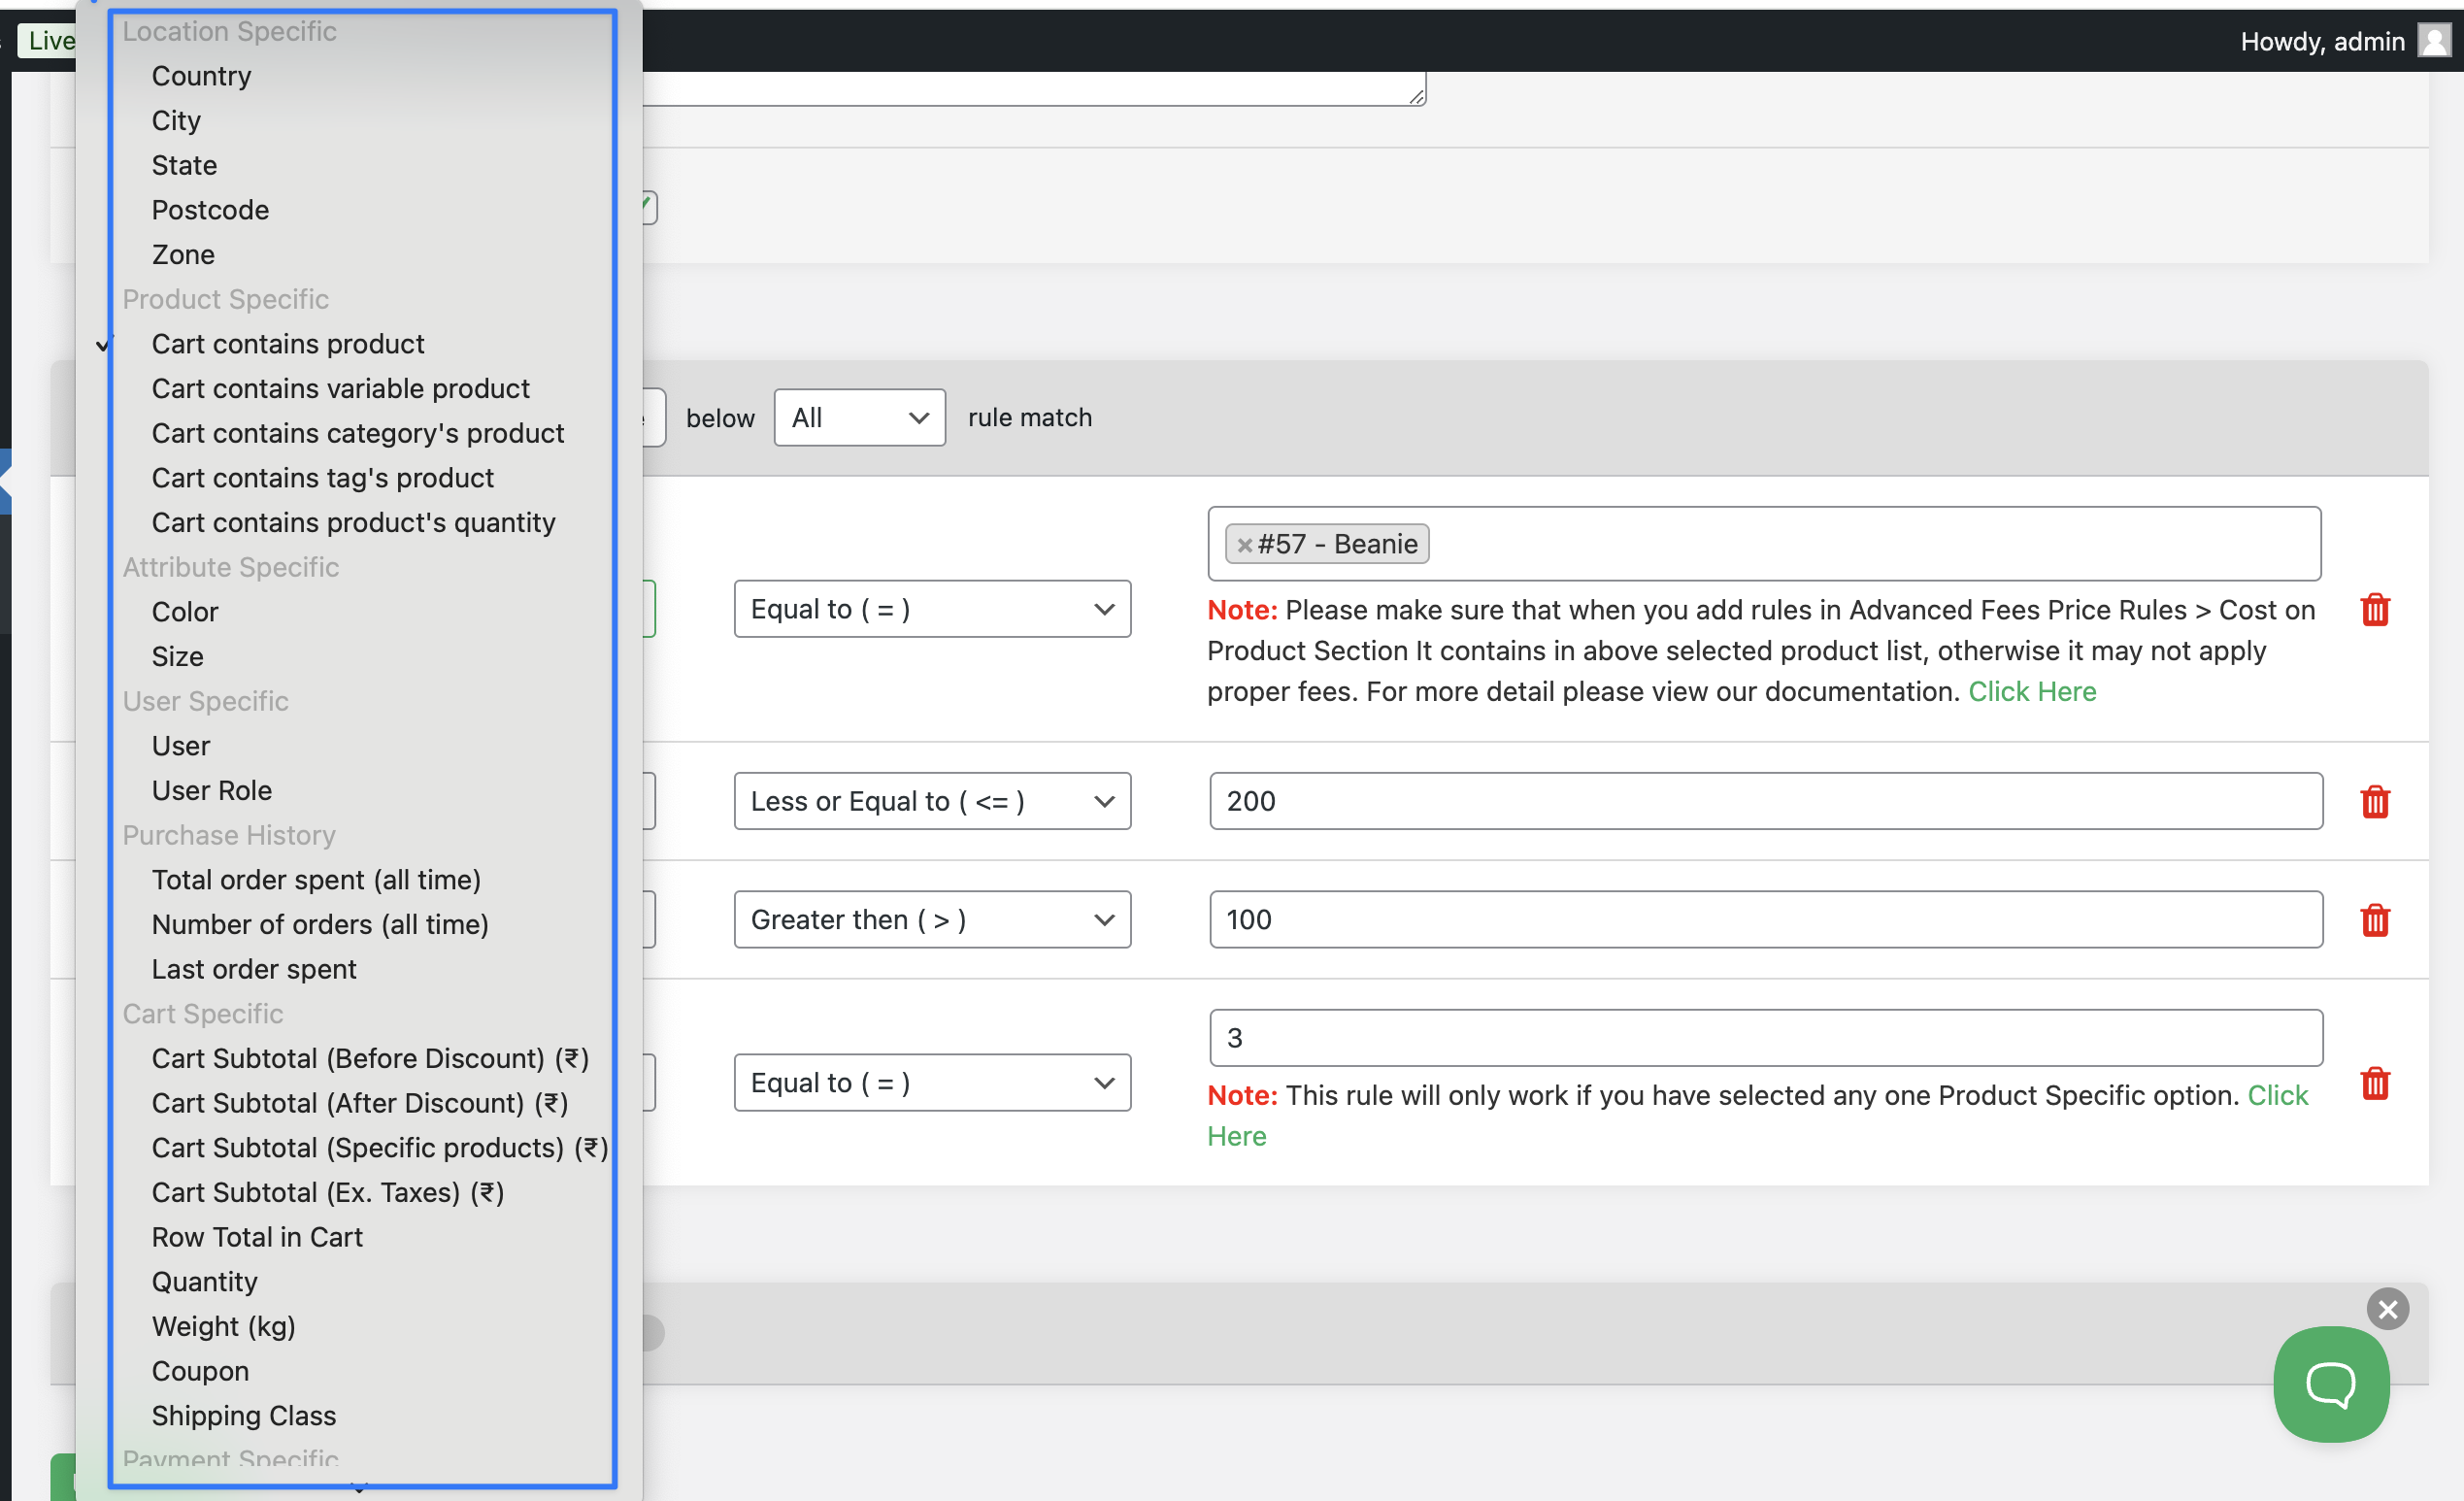Open the Less or Equal to dropdown
Viewport: 2464px width, 1501px height.
point(932,801)
